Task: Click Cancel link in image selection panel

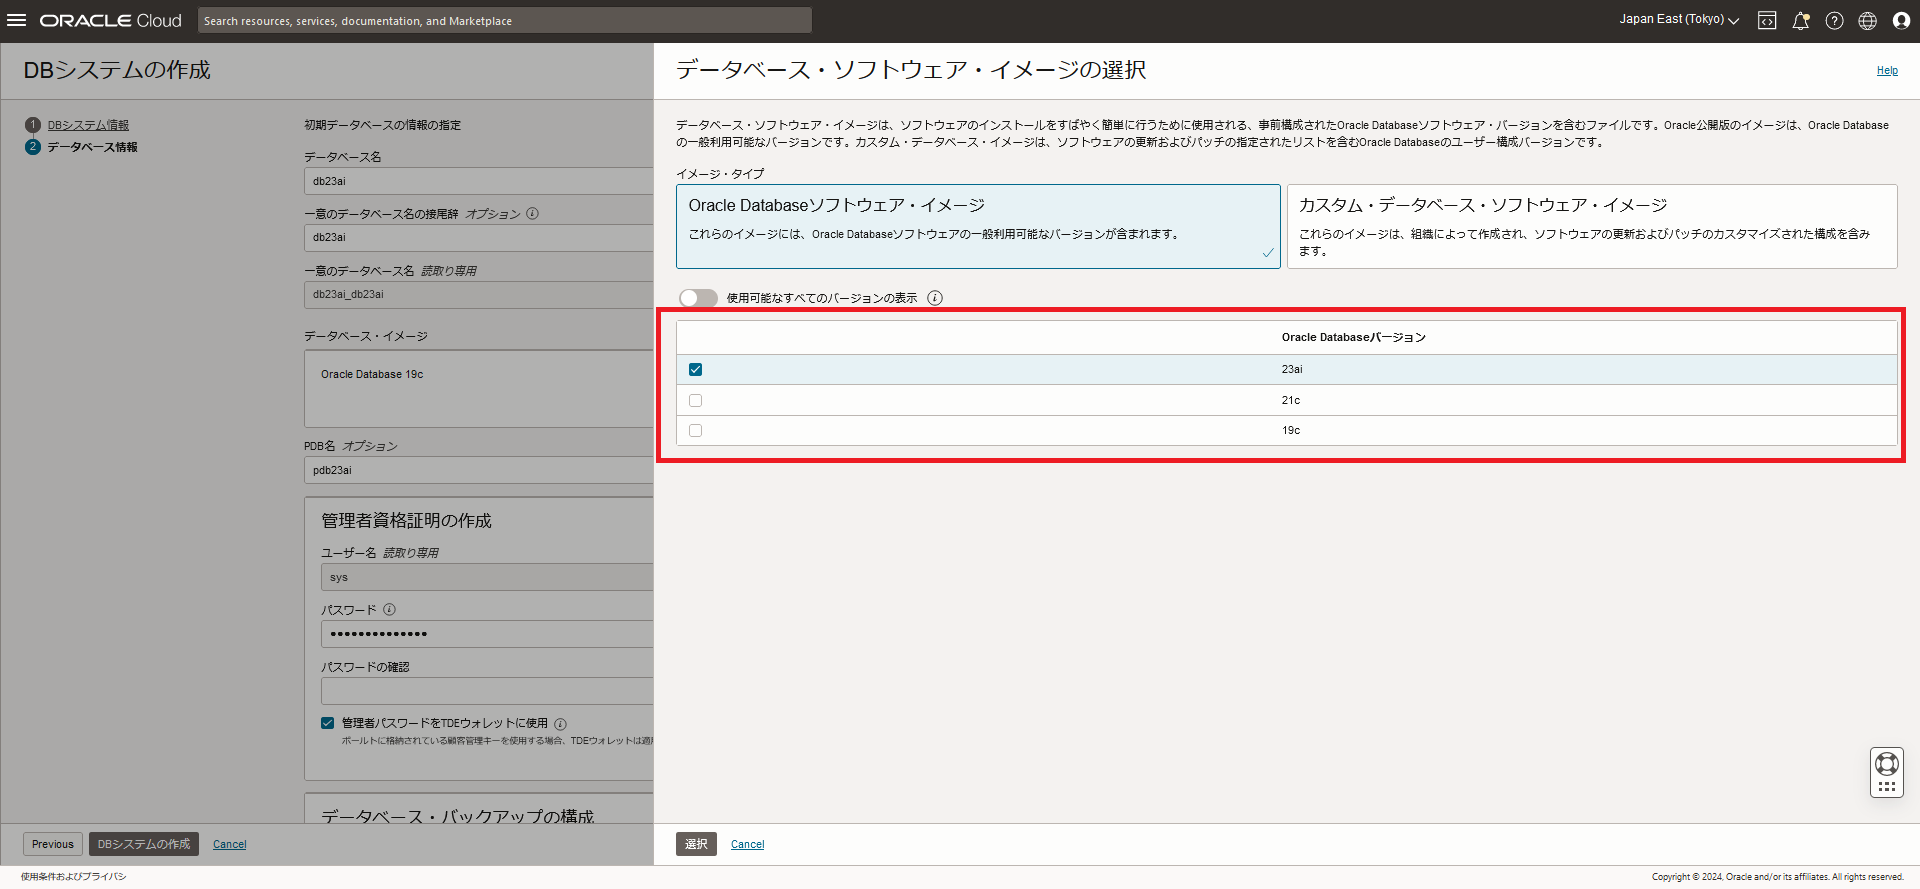Action: tap(747, 845)
